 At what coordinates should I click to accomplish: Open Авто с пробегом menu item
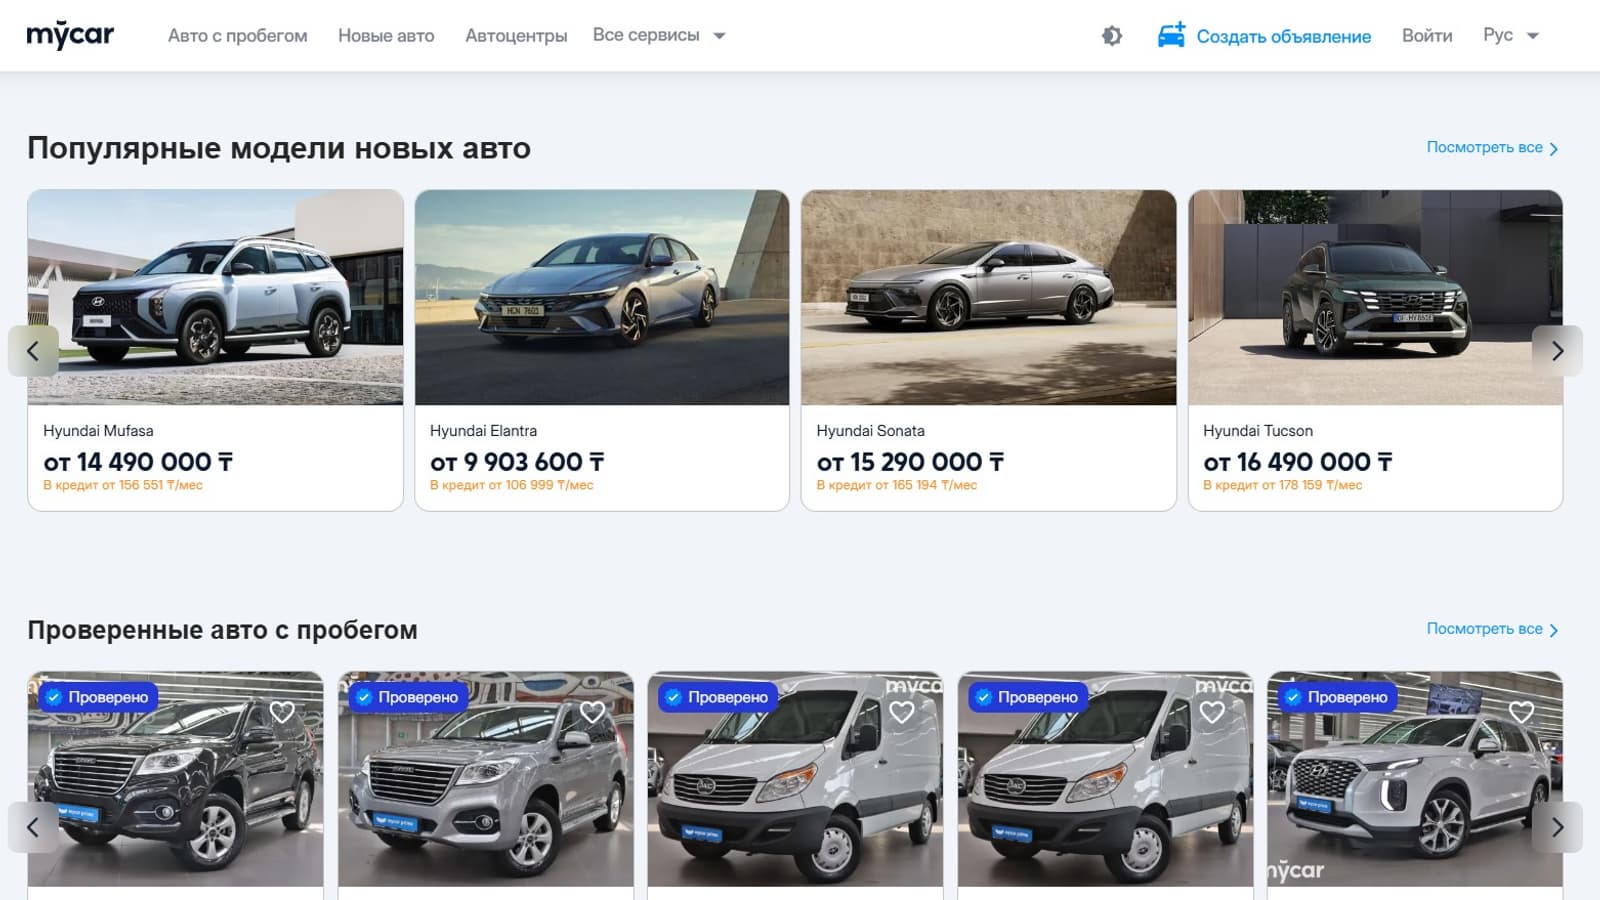coord(238,36)
